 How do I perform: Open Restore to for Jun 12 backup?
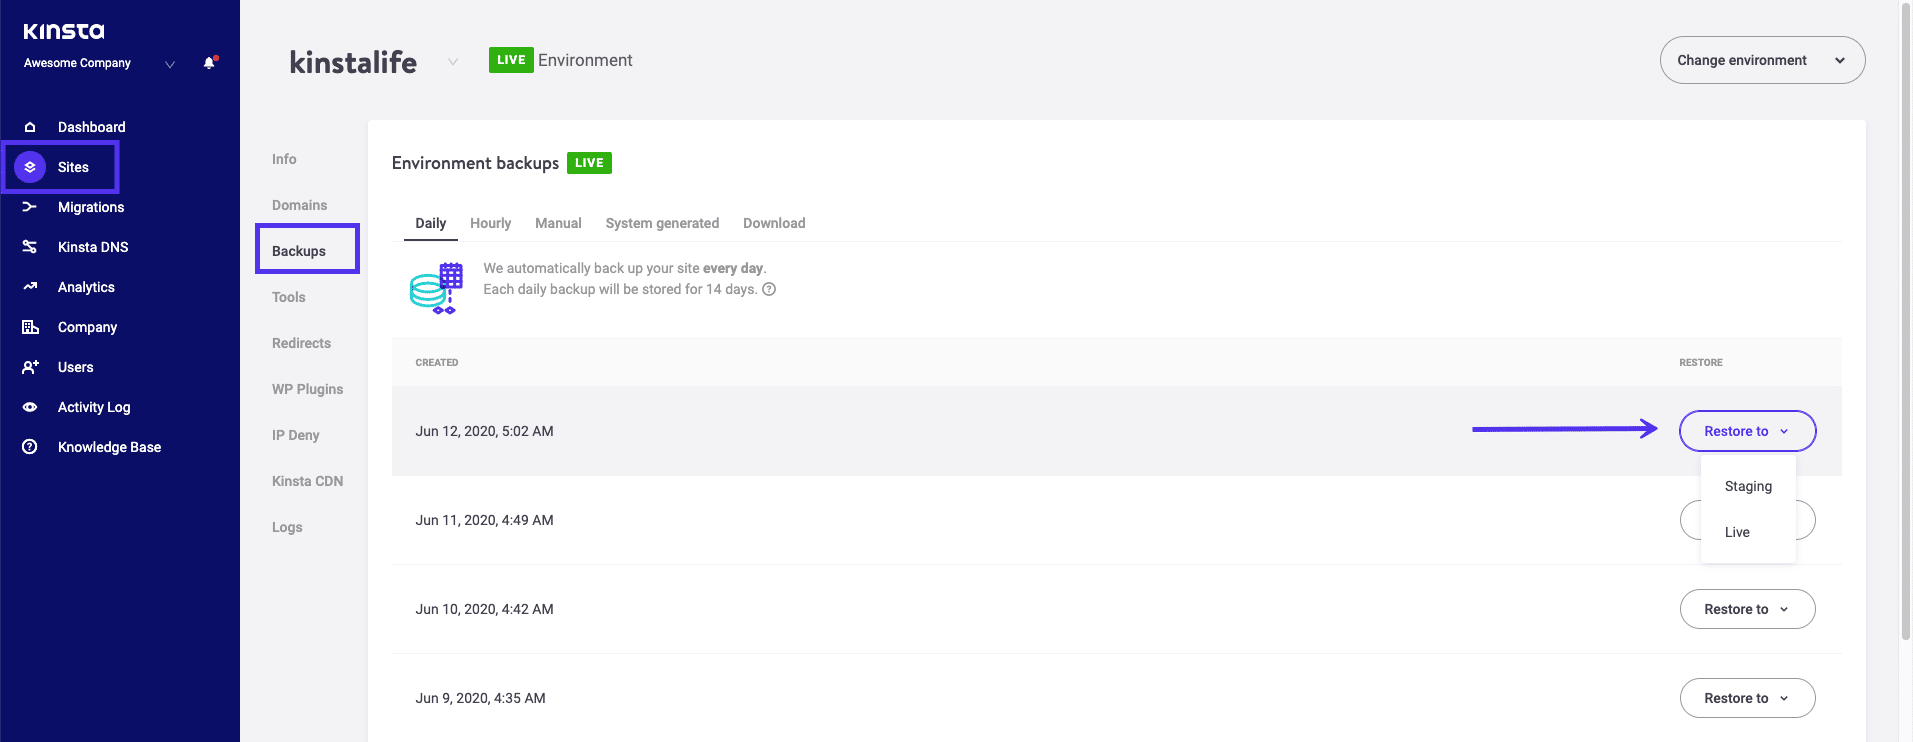[1747, 431]
